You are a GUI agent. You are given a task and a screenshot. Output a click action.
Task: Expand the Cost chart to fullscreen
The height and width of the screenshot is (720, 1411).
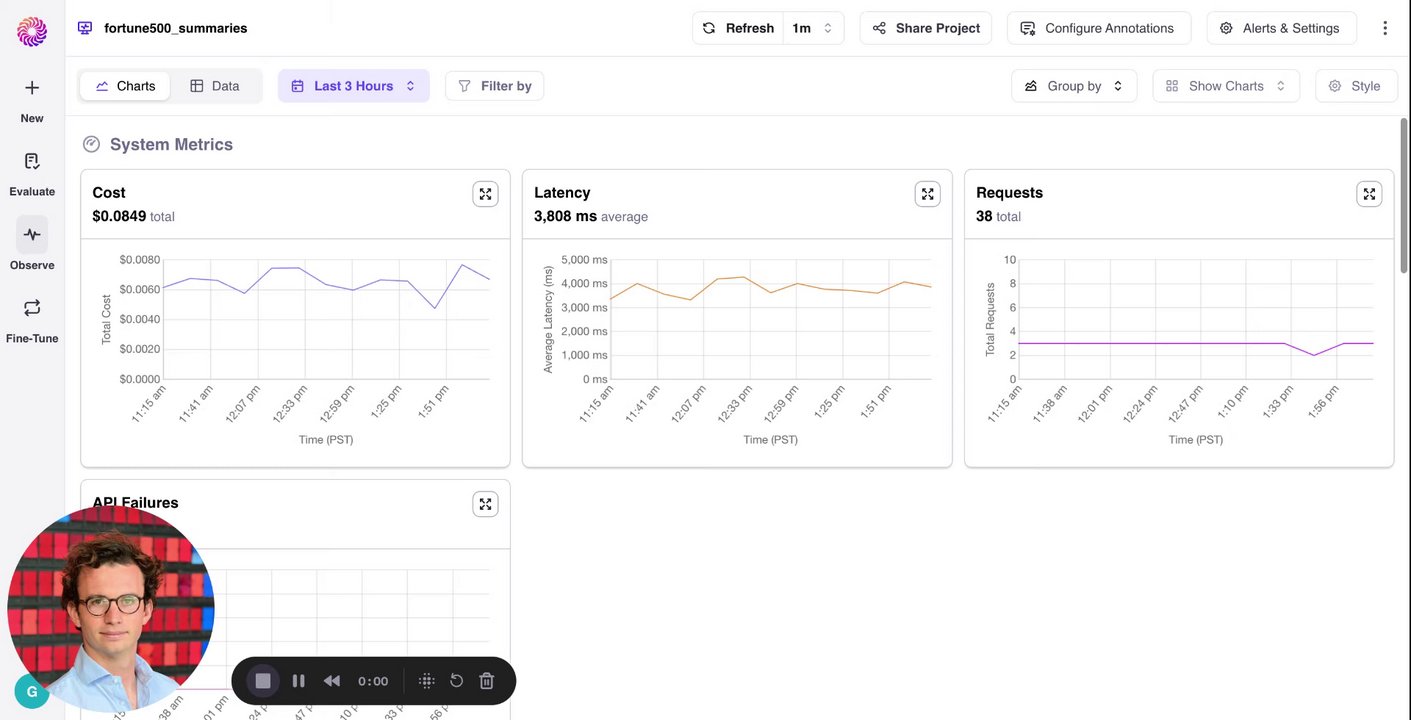point(485,194)
